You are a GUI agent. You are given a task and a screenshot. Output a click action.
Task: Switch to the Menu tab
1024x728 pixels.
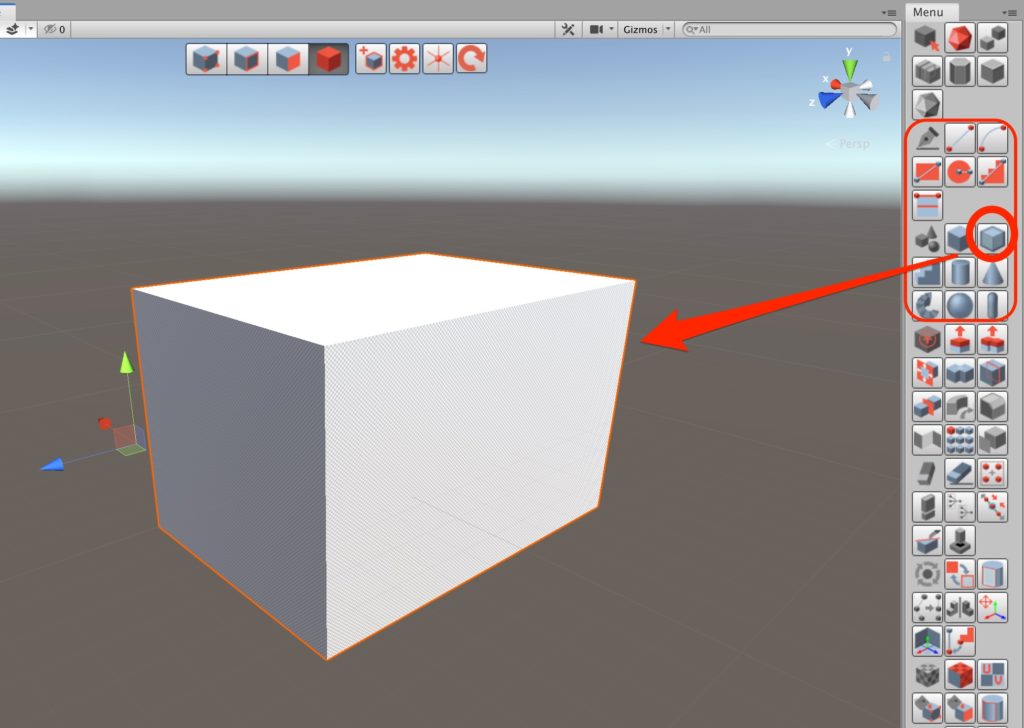click(927, 12)
